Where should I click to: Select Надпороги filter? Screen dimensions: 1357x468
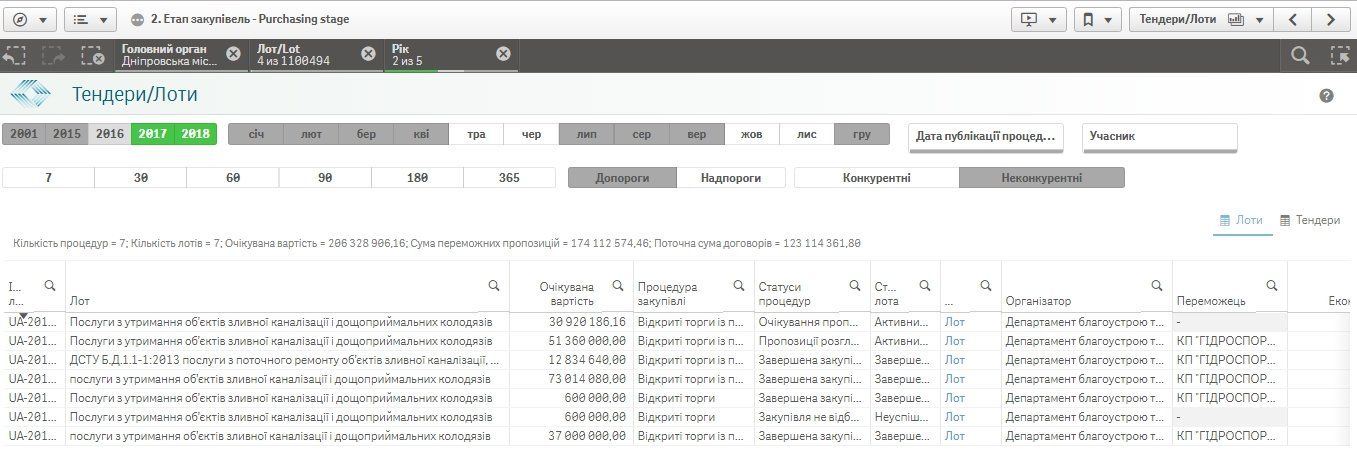pyautogui.click(x=730, y=178)
